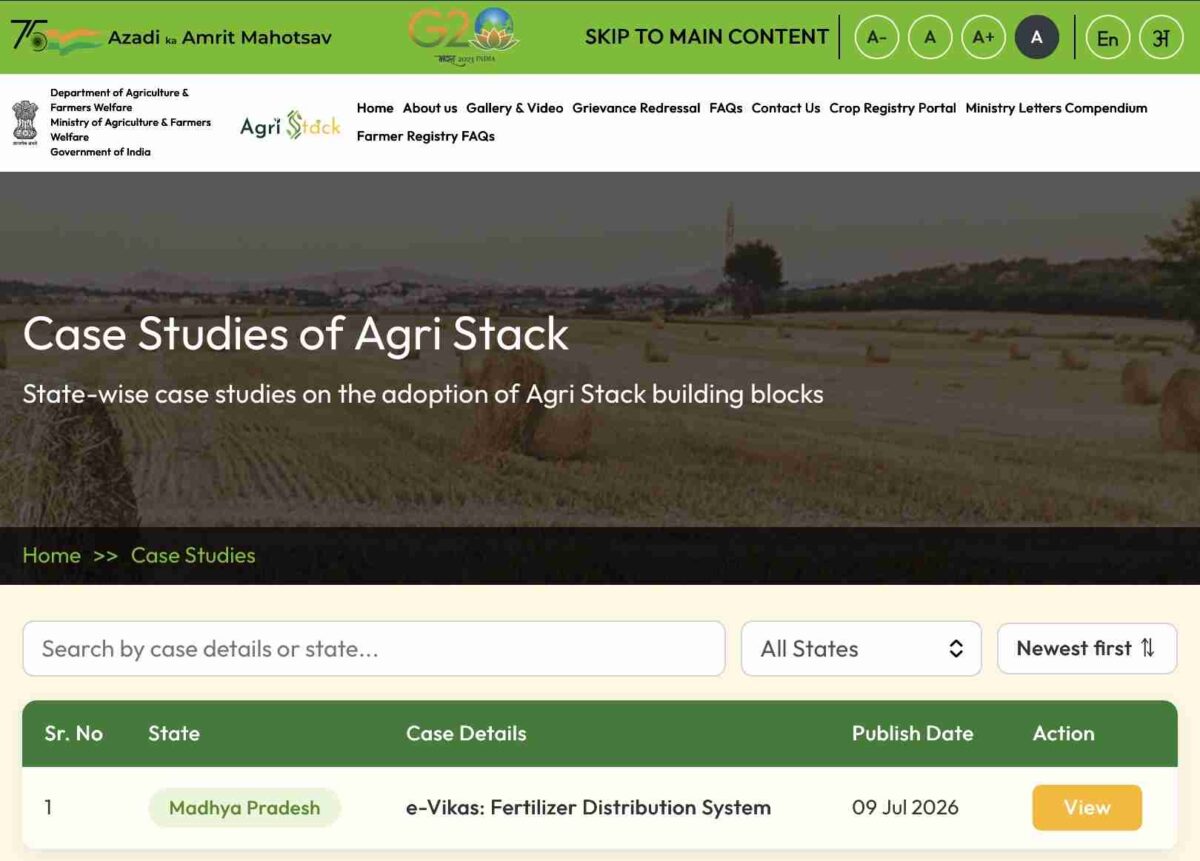Decrease font size with A- button
Viewport: 1200px width, 861px height.
point(877,38)
